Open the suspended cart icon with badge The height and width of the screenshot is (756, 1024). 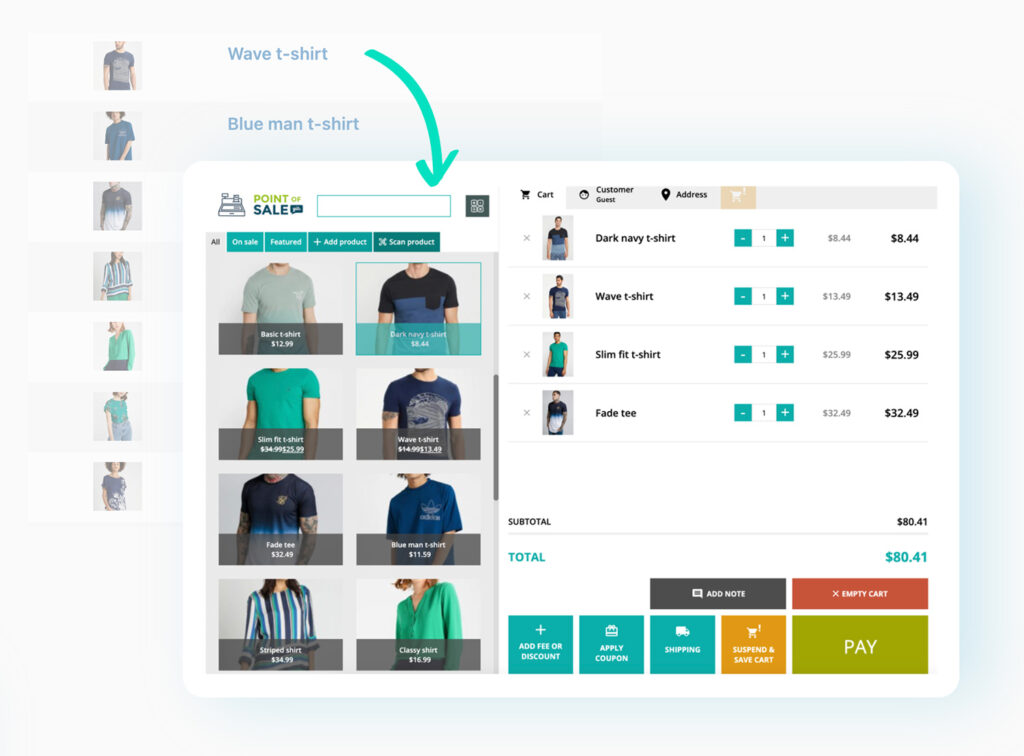[x=738, y=197]
